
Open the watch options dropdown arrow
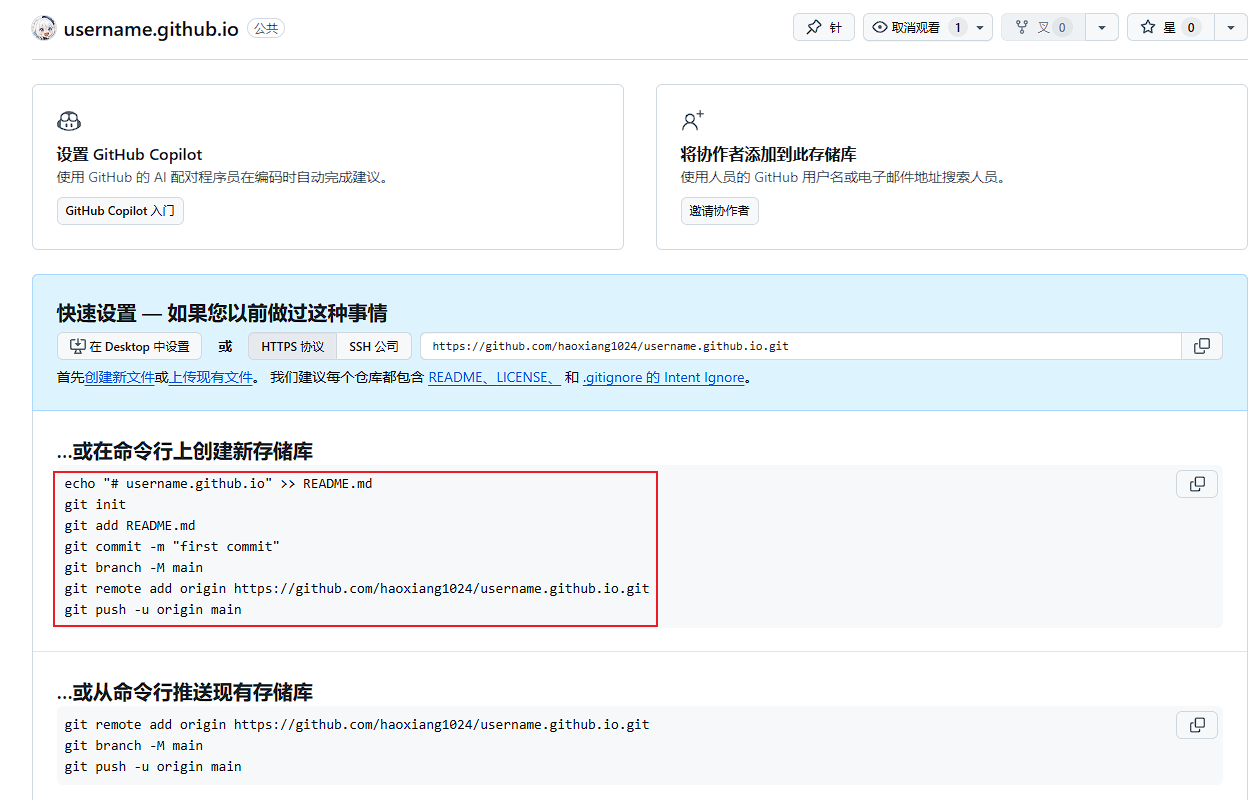(980, 27)
